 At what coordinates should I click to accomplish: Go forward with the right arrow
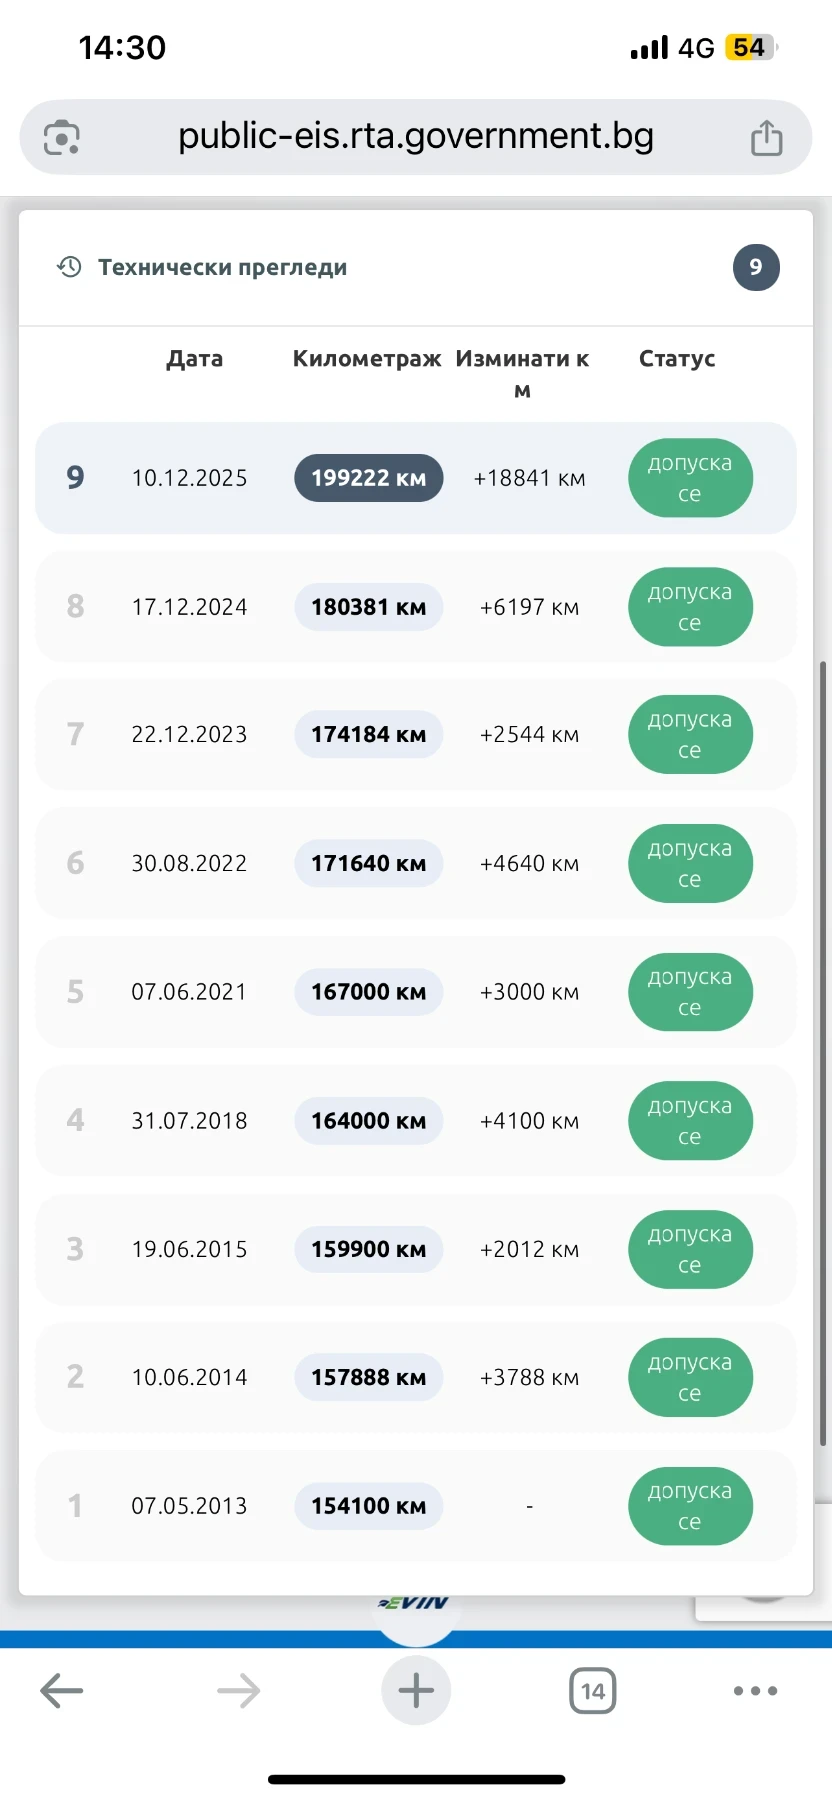[239, 1691]
